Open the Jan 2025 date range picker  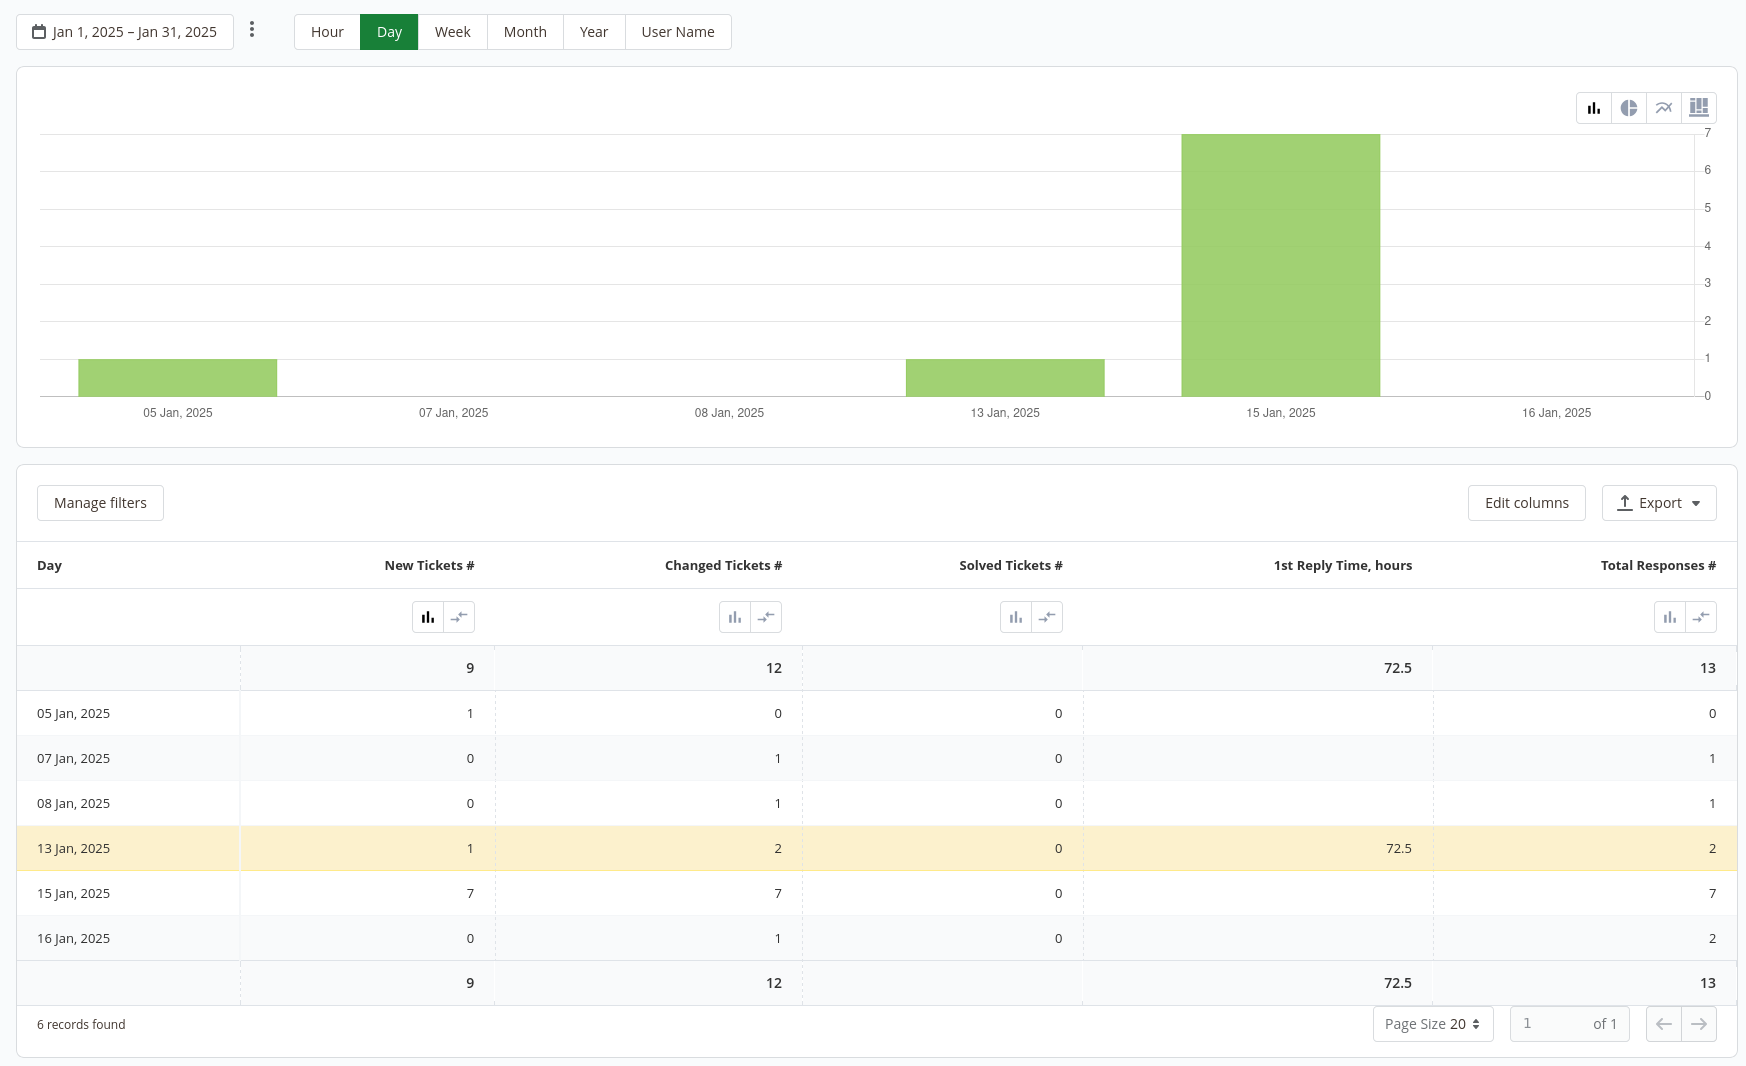pos(125,32)
